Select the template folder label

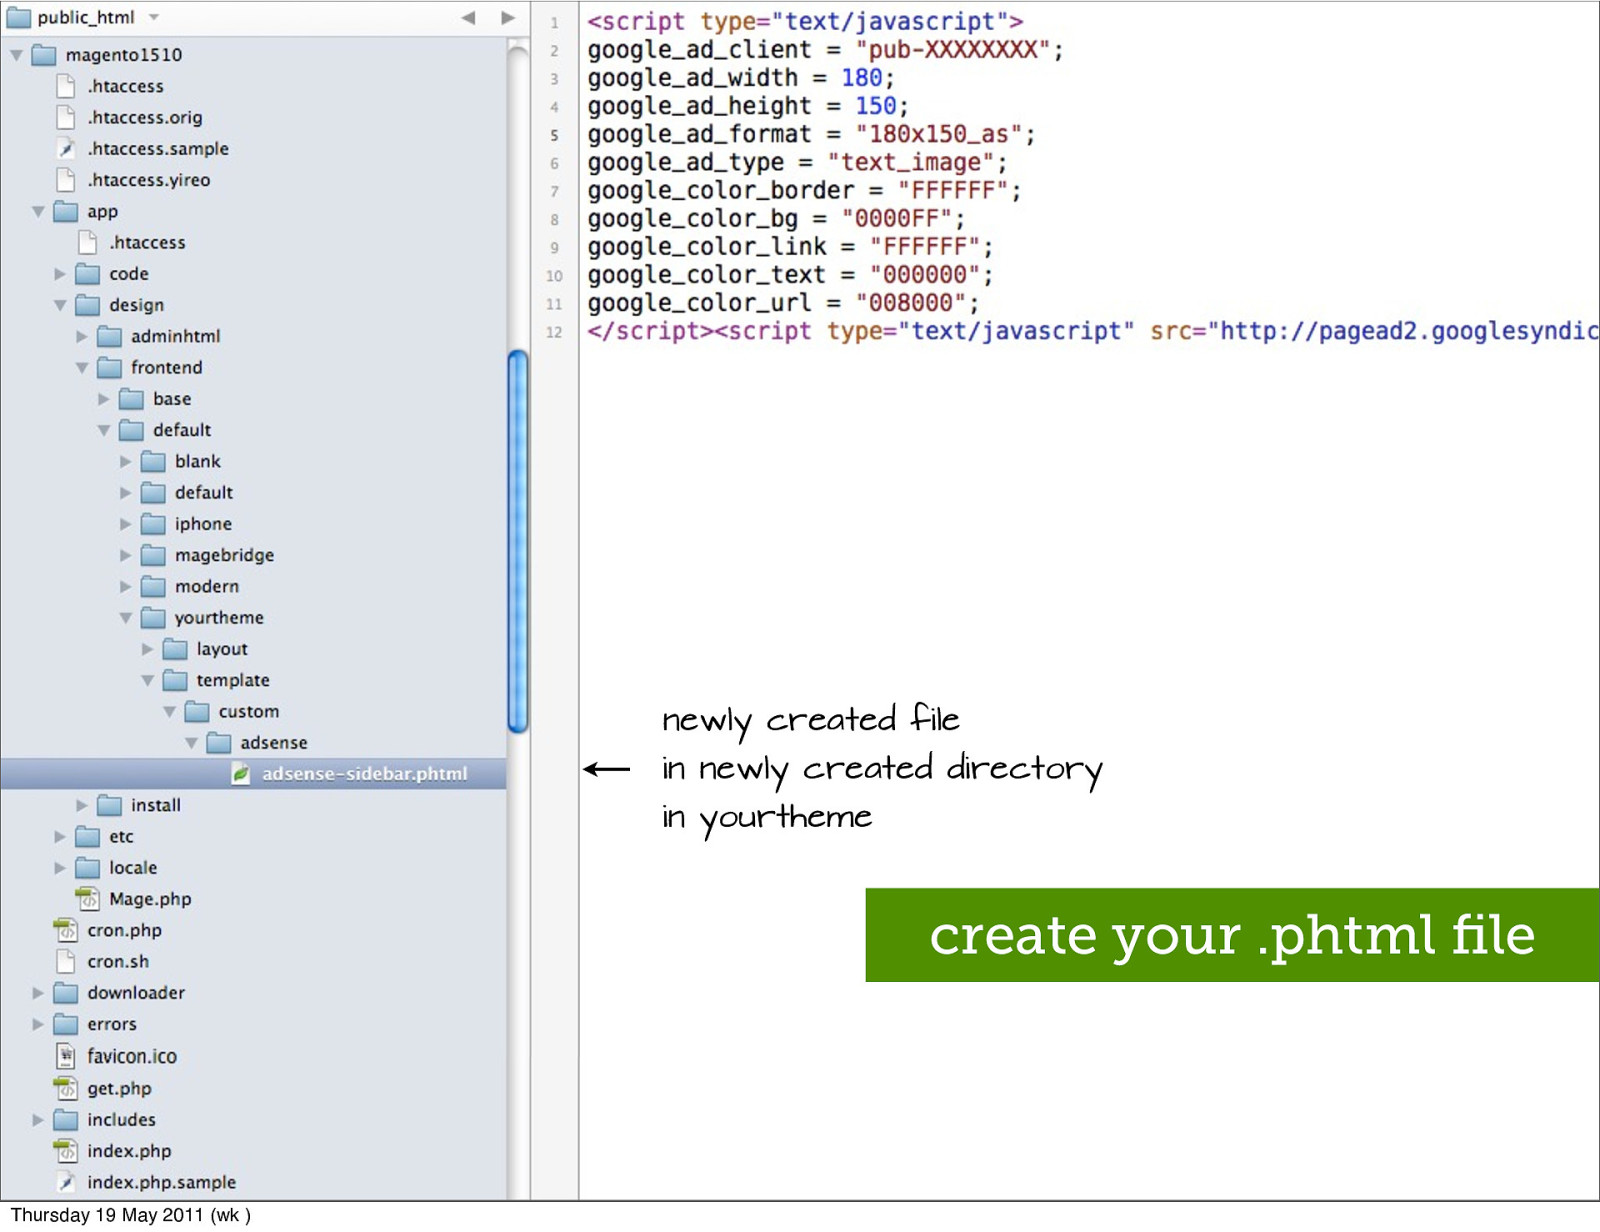[233, 680]
